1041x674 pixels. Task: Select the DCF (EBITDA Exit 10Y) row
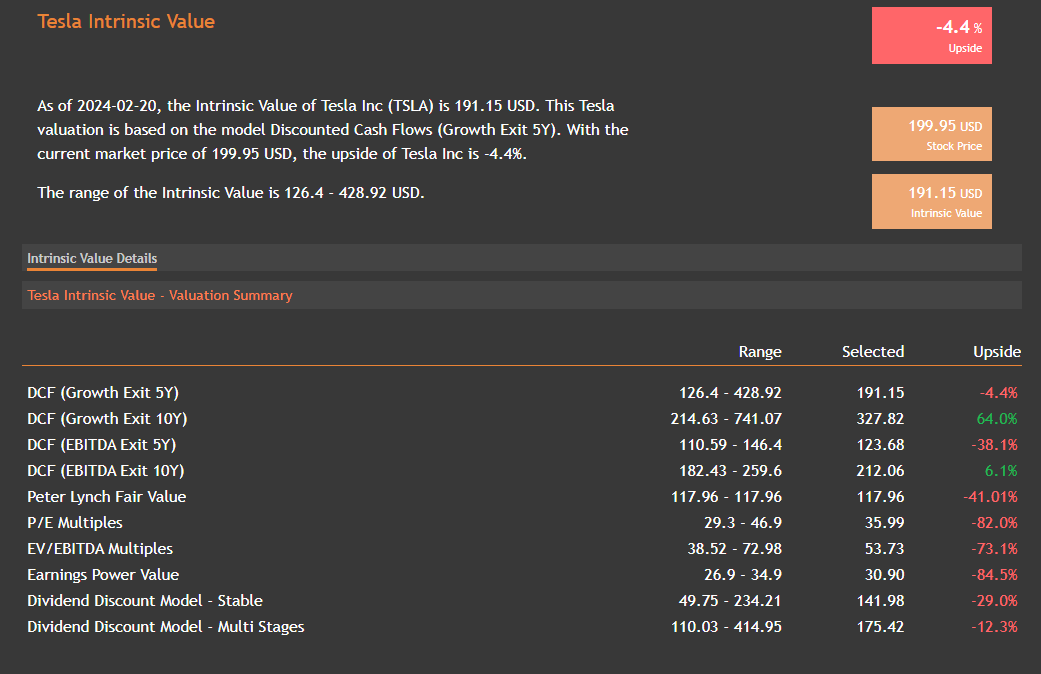105,471
